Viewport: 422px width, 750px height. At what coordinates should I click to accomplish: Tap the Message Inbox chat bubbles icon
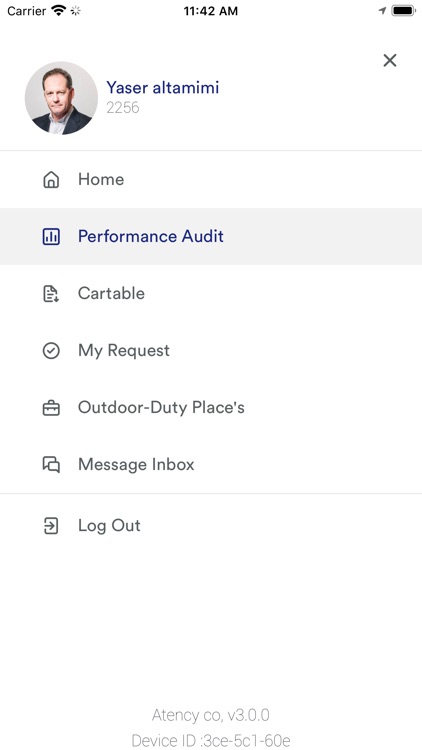pyautogui.click(x=51, y=464)
